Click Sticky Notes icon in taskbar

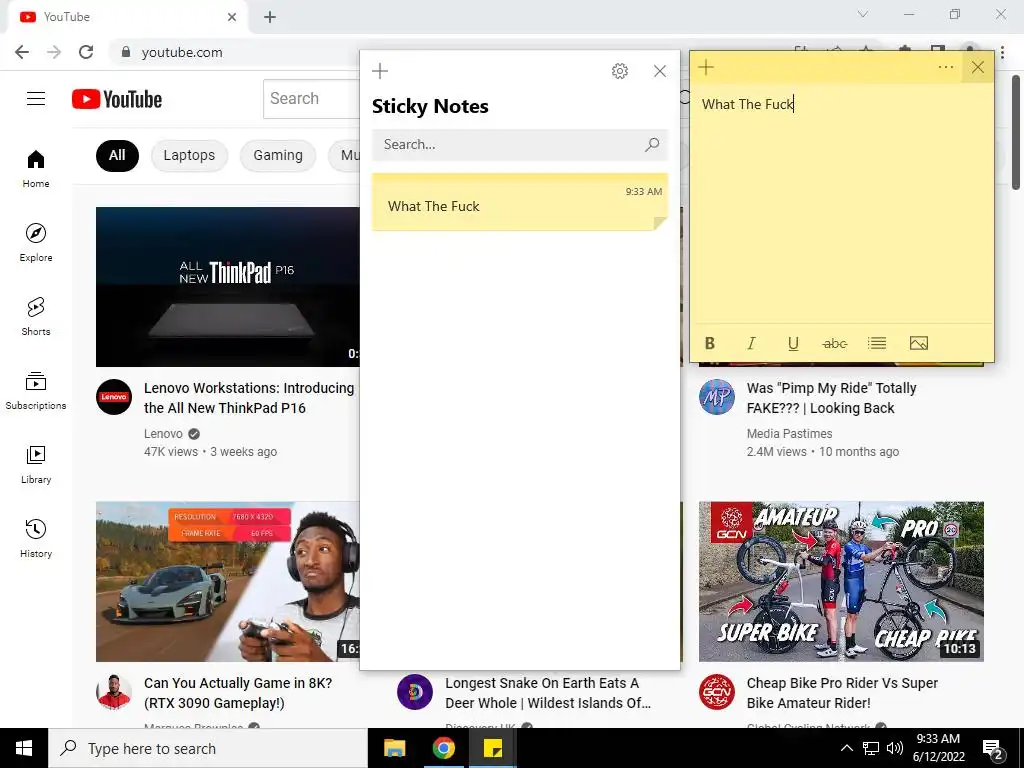[493, 748]
